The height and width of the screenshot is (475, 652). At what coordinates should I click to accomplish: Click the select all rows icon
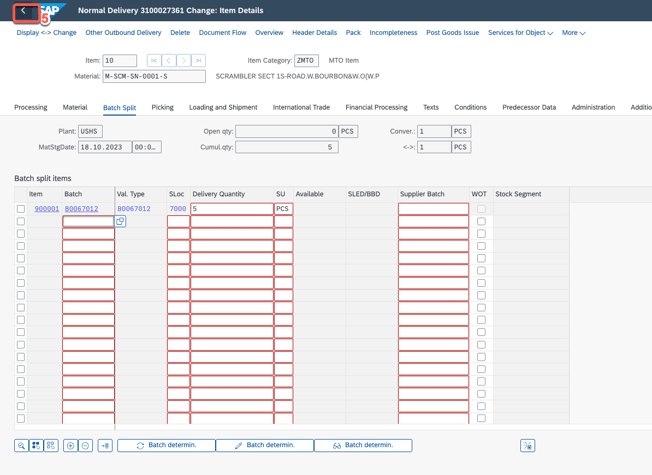[36, 445]
